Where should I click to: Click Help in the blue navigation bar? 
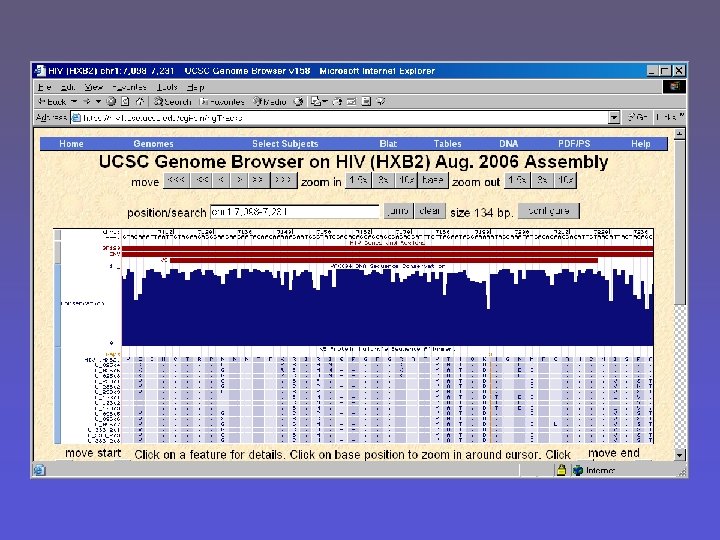point(641,144)
